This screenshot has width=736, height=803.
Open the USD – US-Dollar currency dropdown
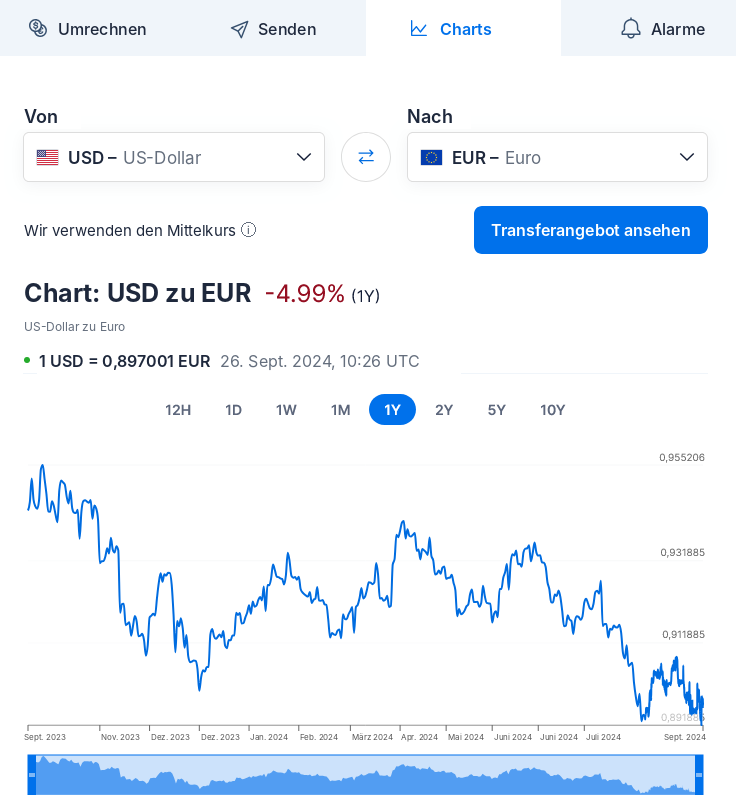coord(174,157)
